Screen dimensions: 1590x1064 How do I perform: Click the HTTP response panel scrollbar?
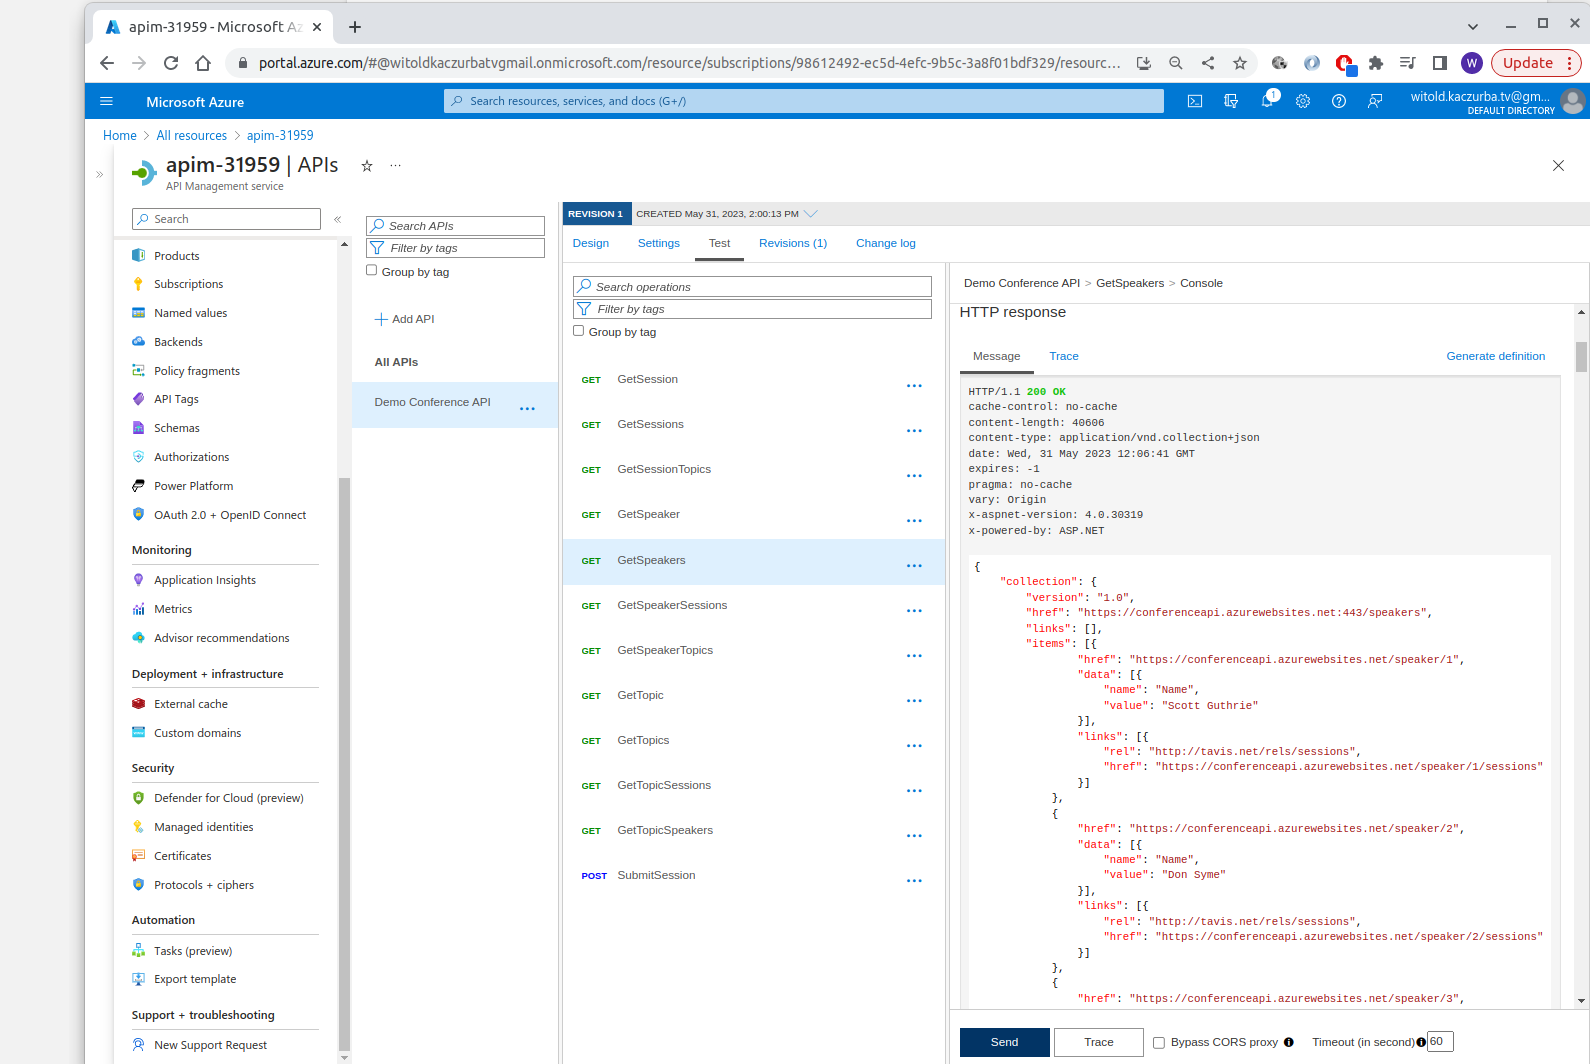1581,357
